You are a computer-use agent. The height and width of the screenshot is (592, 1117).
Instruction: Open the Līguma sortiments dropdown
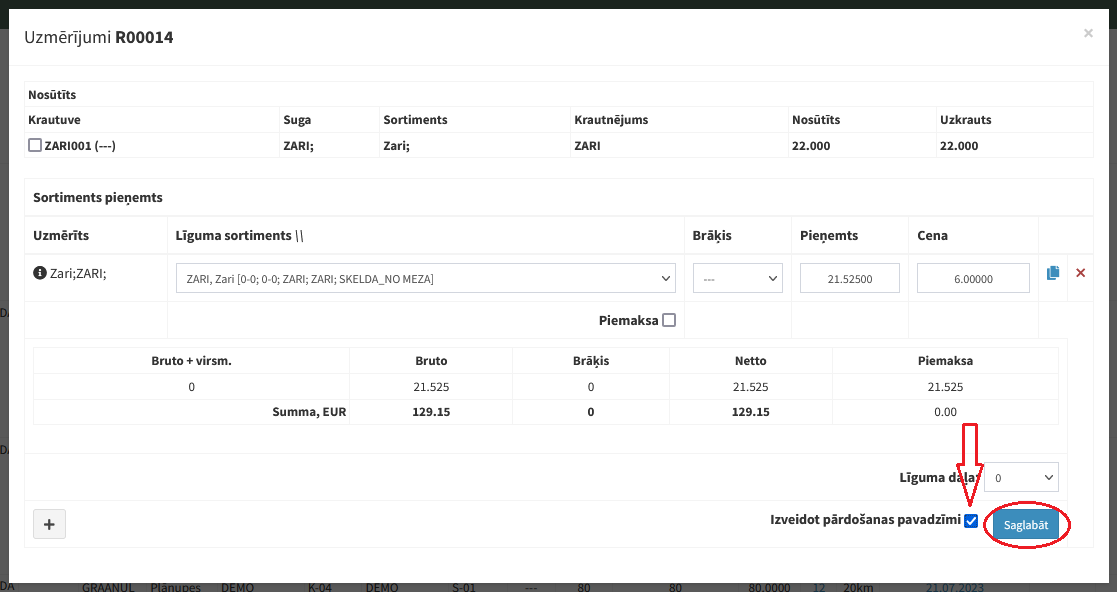click(x=425, y=278)
